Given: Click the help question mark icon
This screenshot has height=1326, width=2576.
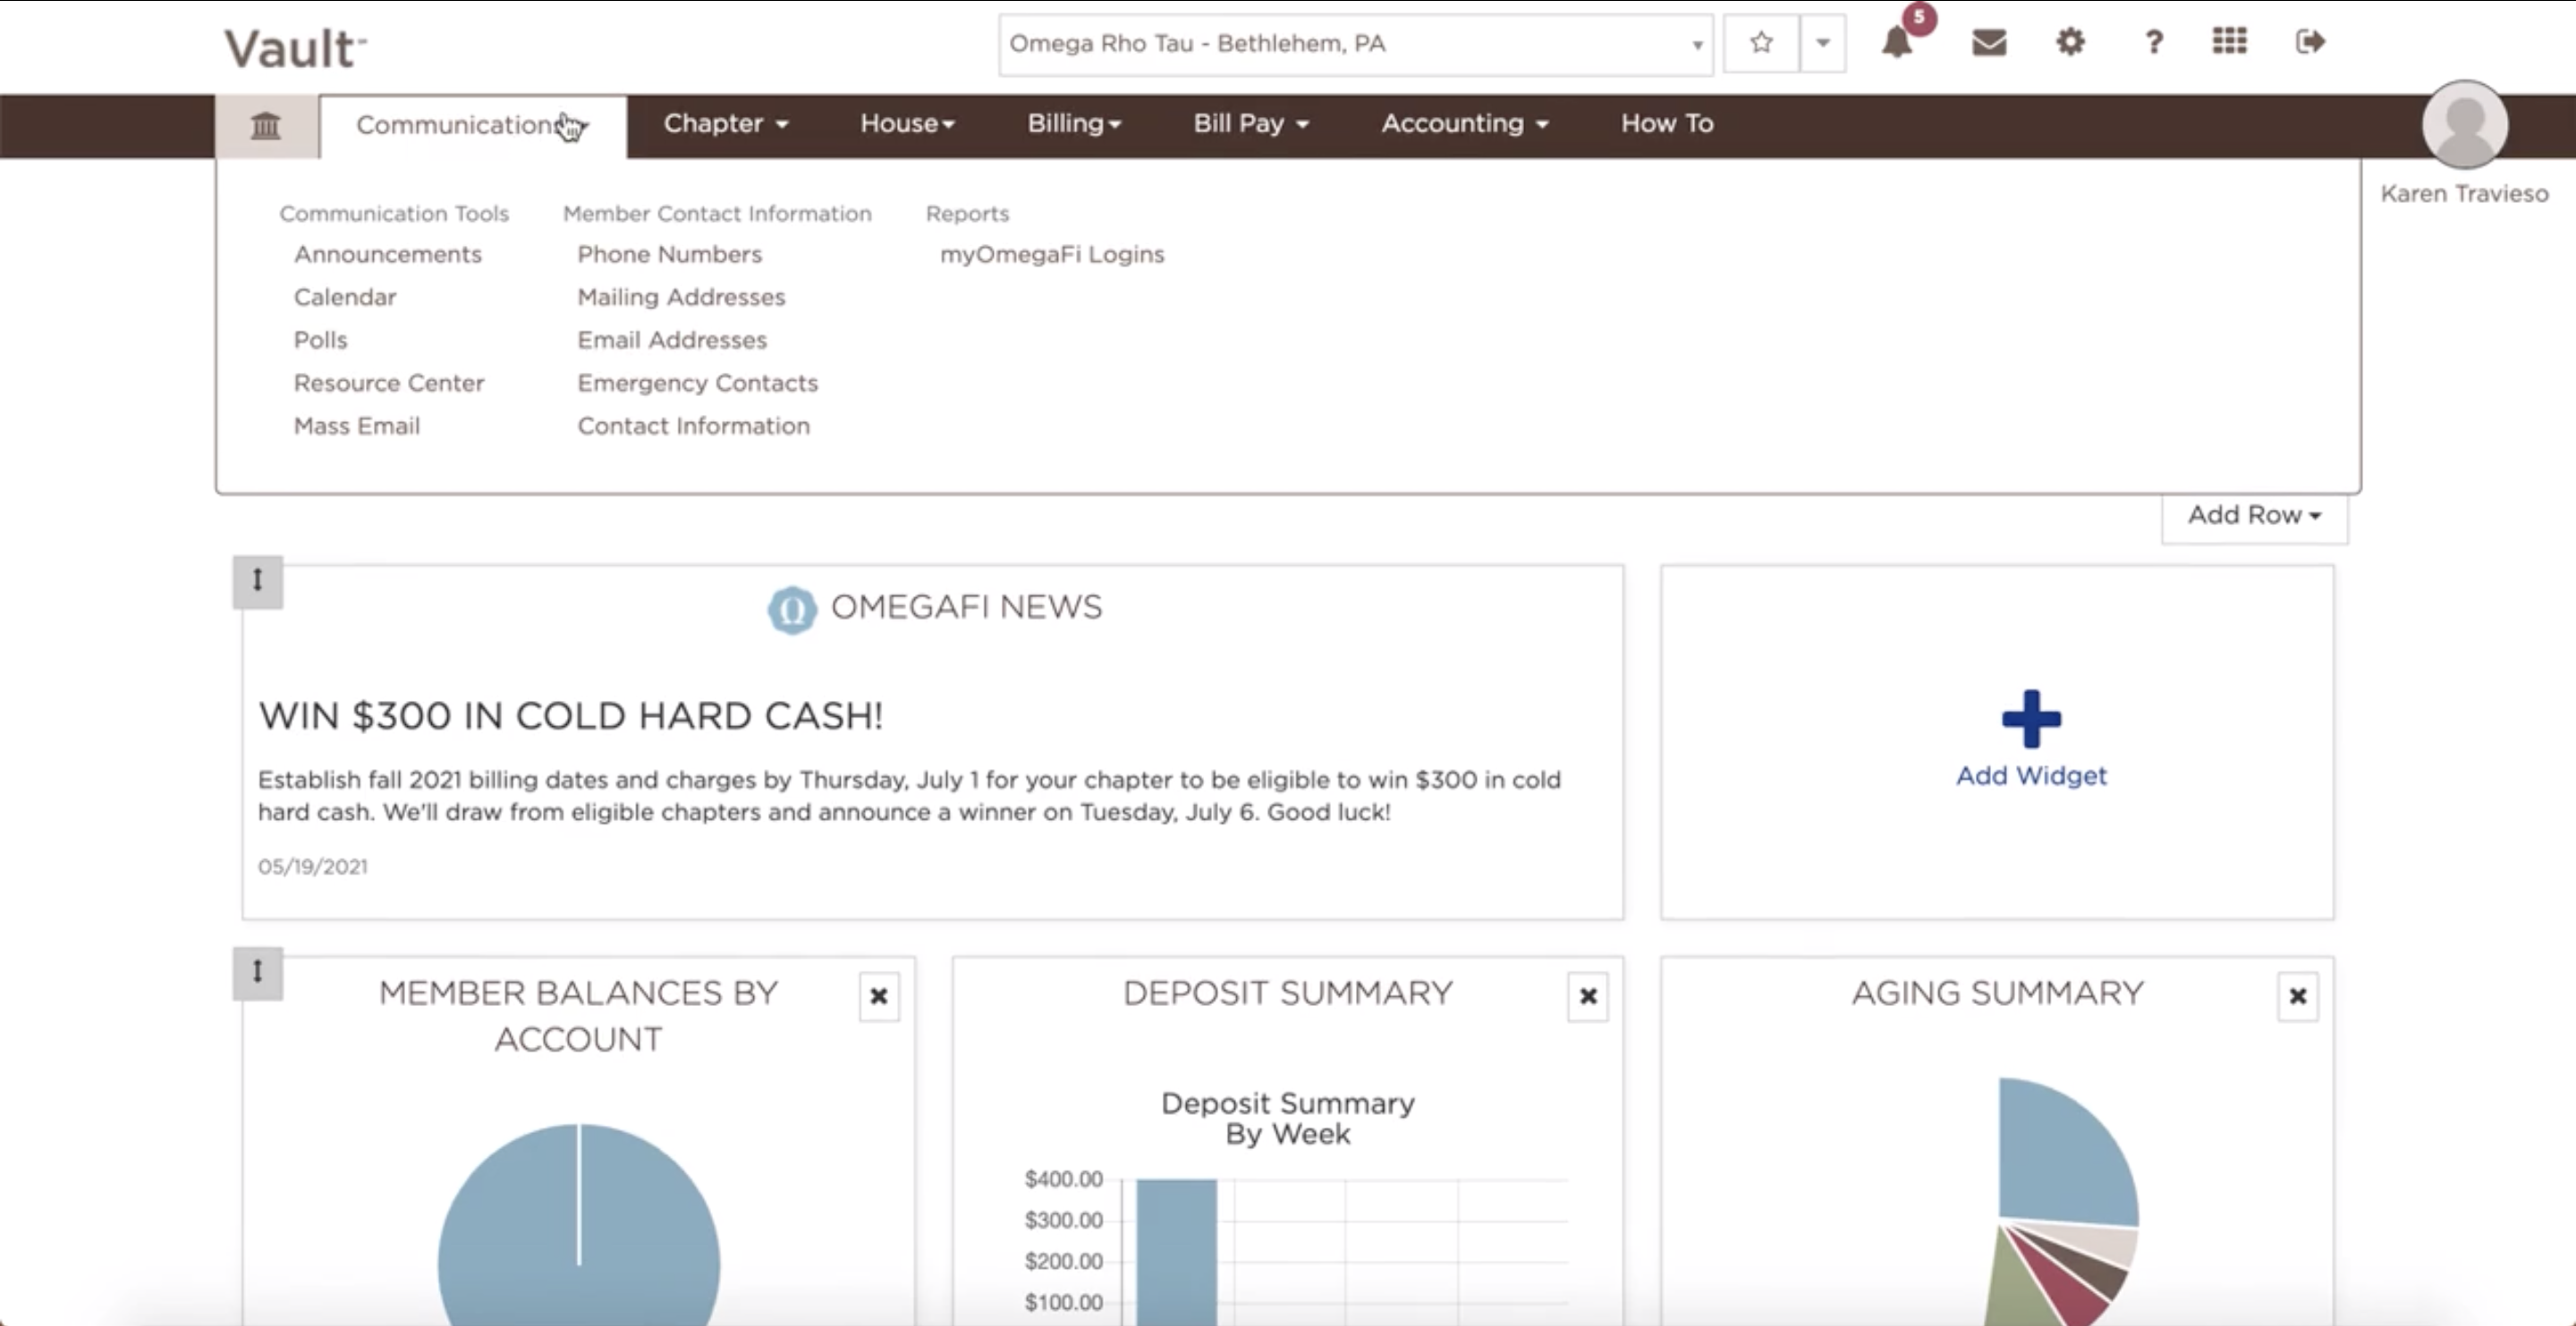Looking at the screenshot, I should pyautogui.click(x=2153, y=42).
